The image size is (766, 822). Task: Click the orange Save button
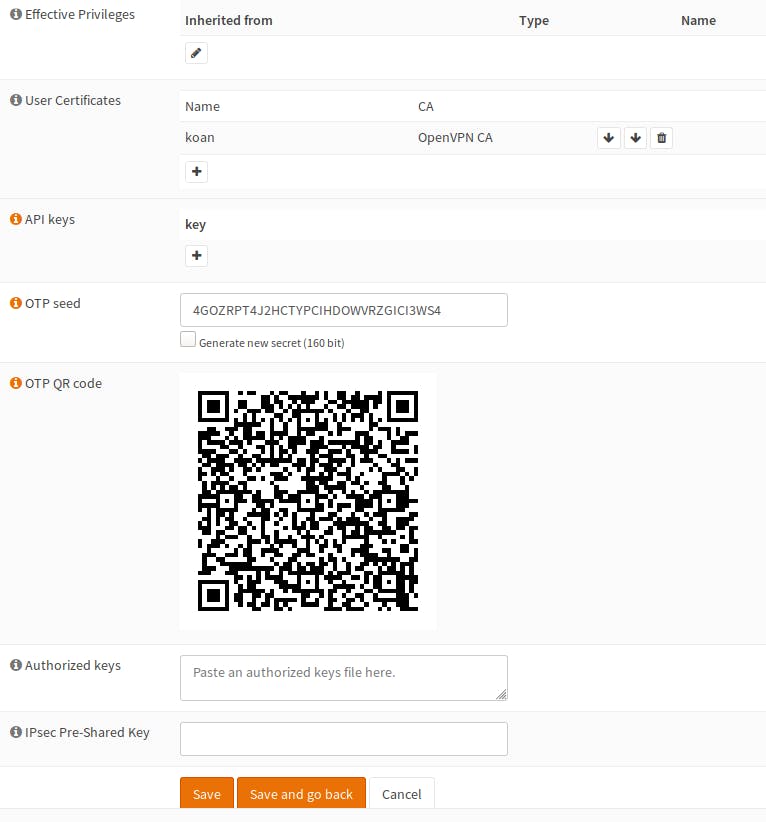click(x=207, y=793)
